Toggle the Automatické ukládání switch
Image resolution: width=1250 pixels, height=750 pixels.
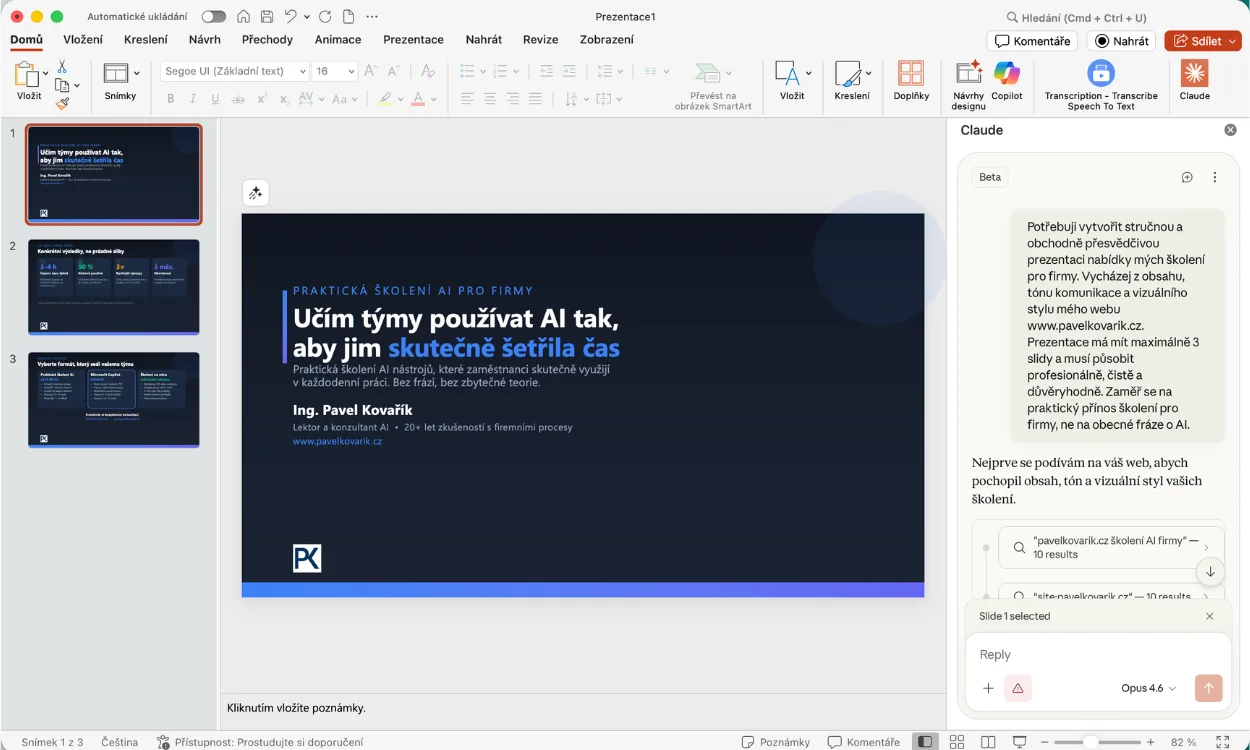(x=213, y=17)
